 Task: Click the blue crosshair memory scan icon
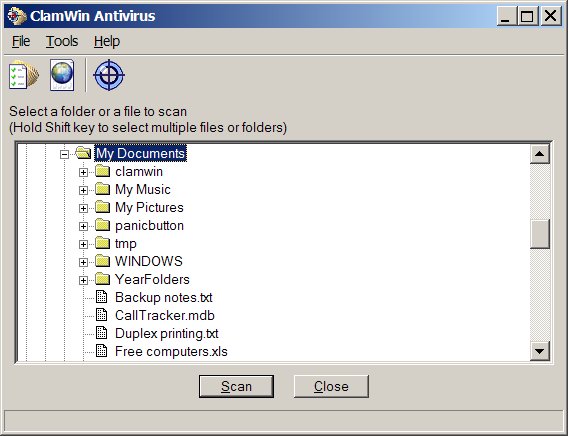109,75
